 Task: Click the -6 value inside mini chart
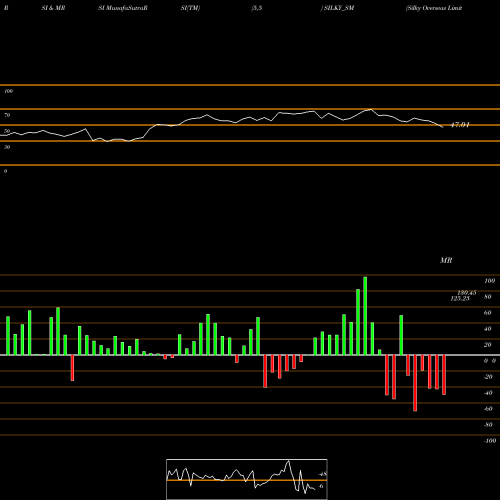[320, 486]
